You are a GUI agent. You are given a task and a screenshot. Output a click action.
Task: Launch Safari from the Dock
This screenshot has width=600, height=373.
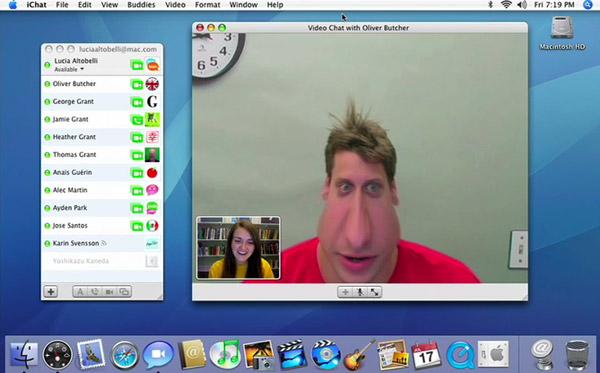(x=125, y=355)
